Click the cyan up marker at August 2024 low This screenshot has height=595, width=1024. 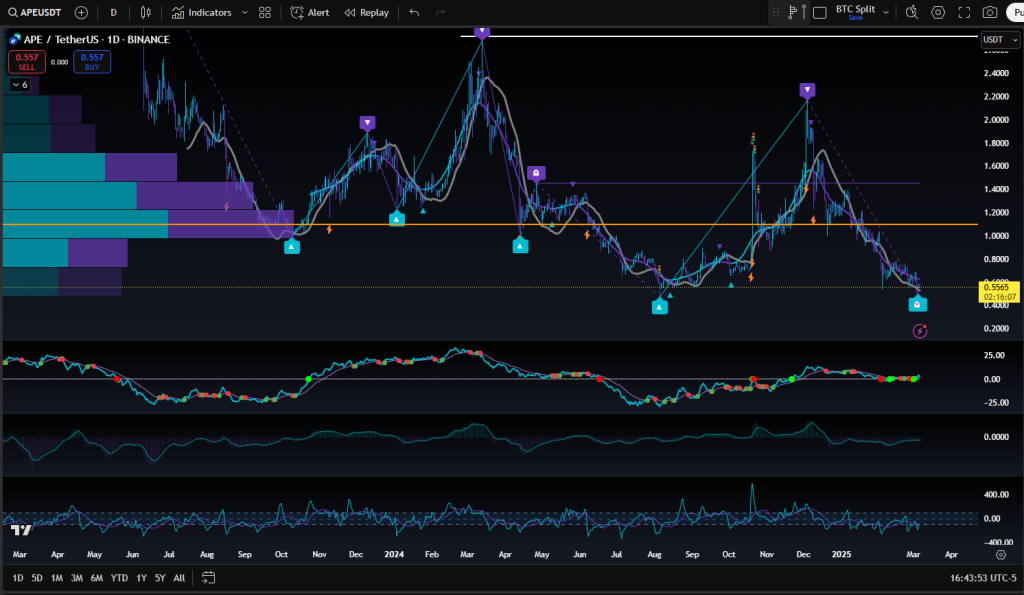(x=660, y=306)
